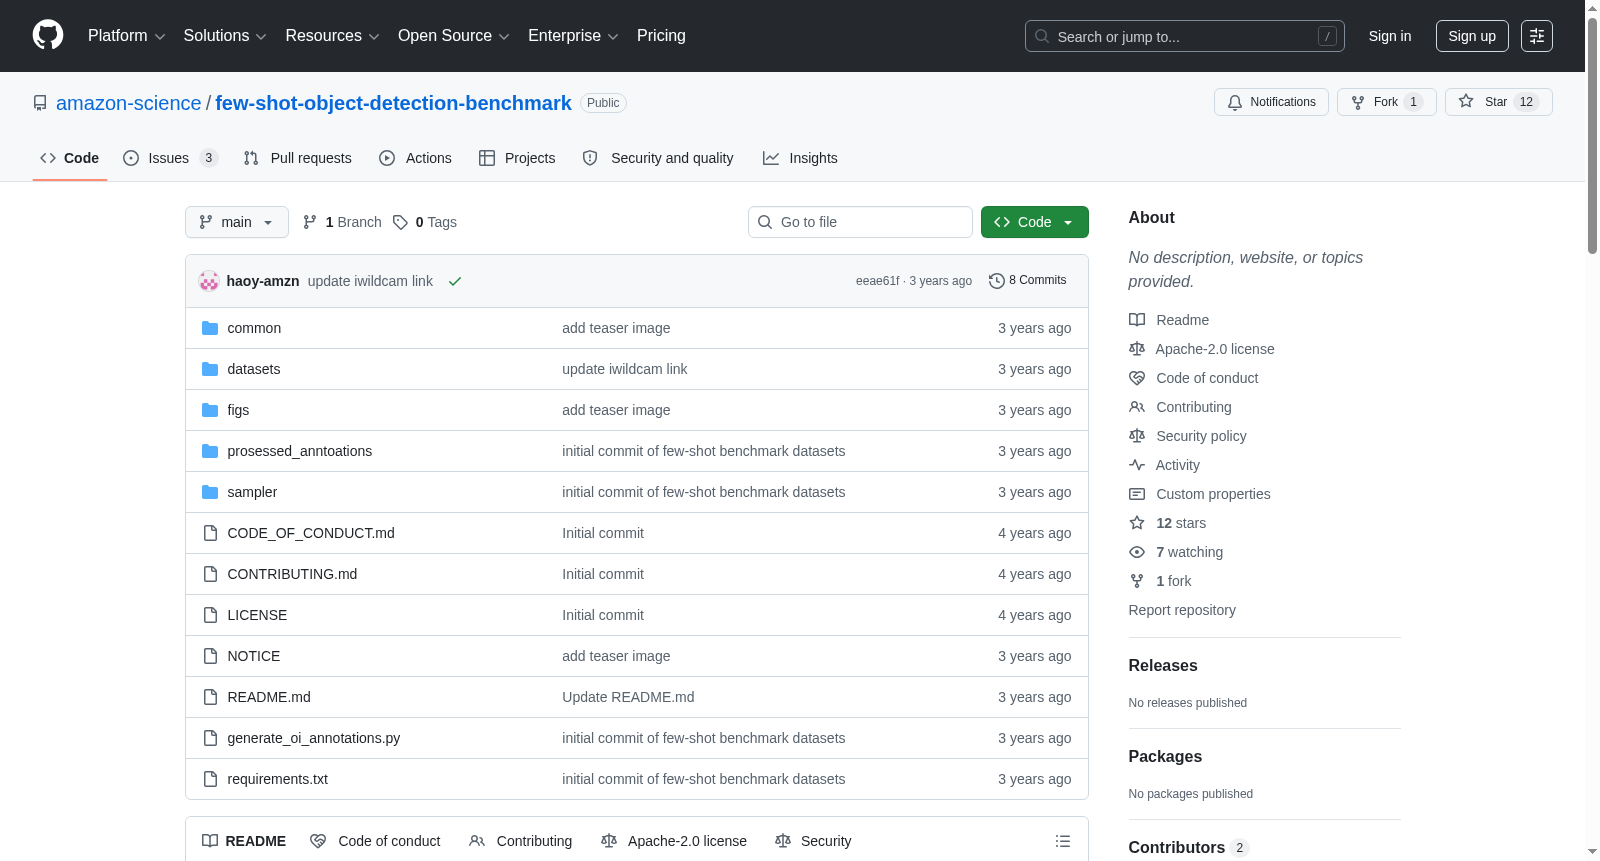Star this repository
Screen dimensions: 1600x861
[1498, 102]
